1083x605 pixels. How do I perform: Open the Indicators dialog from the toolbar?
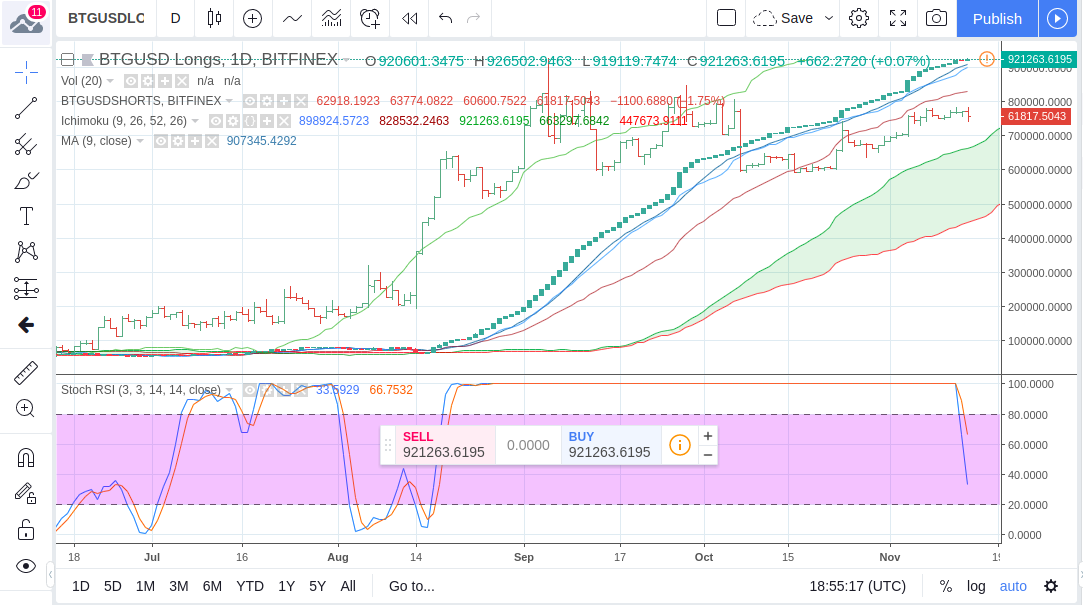(x=330, y=19)
